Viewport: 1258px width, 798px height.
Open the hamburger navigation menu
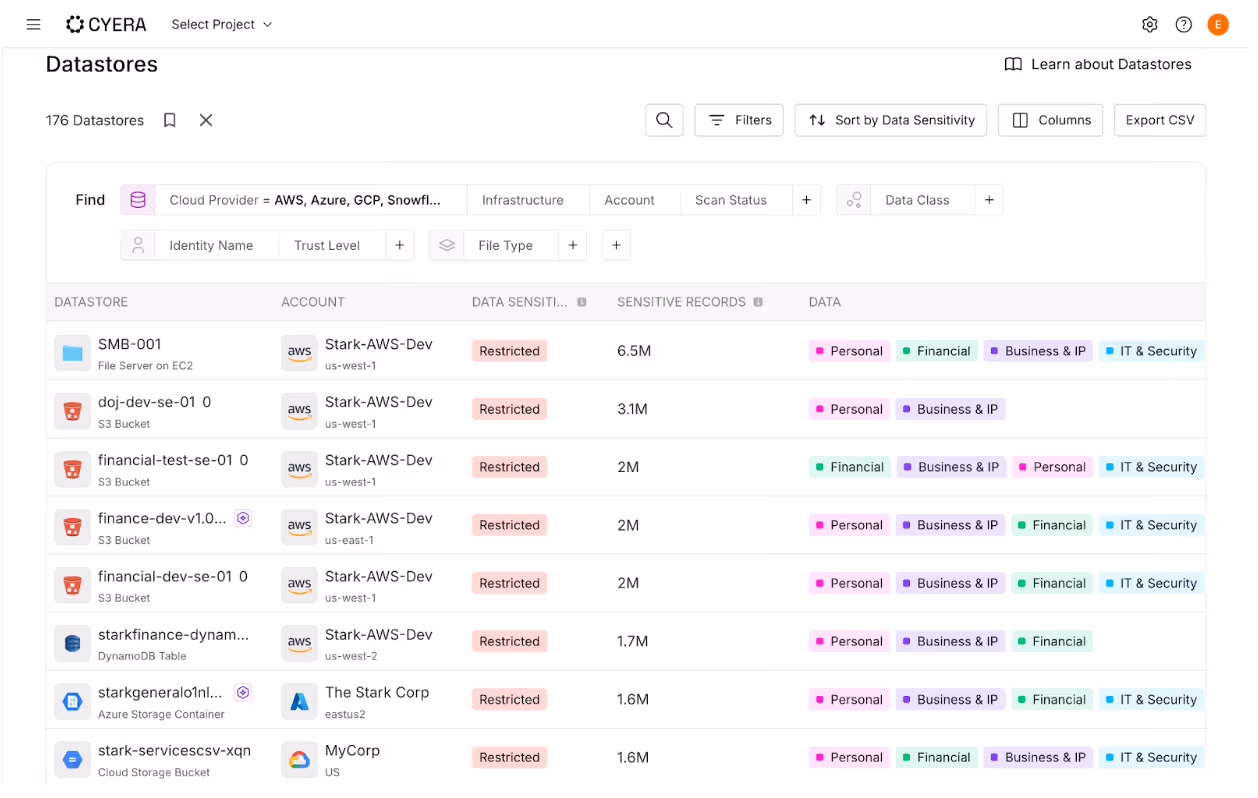pos(33,24)
